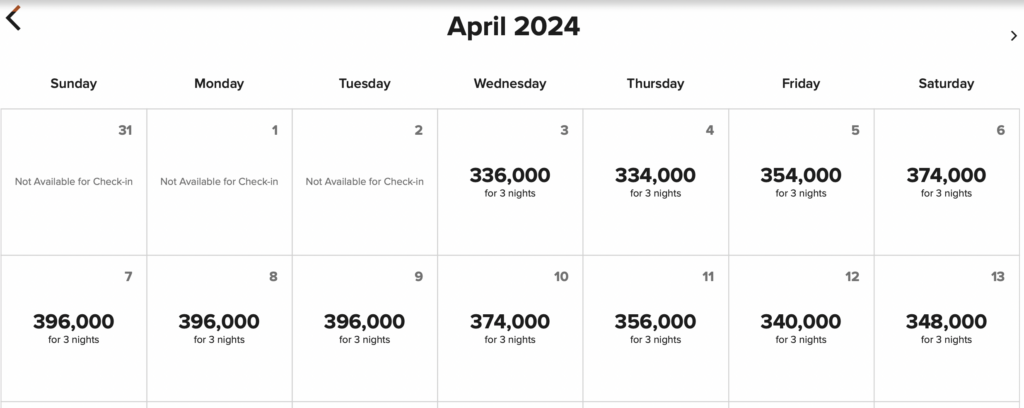Select April 3 for 336,000 points
Screen dimensions: 1024x408
[x=510, y=181]
